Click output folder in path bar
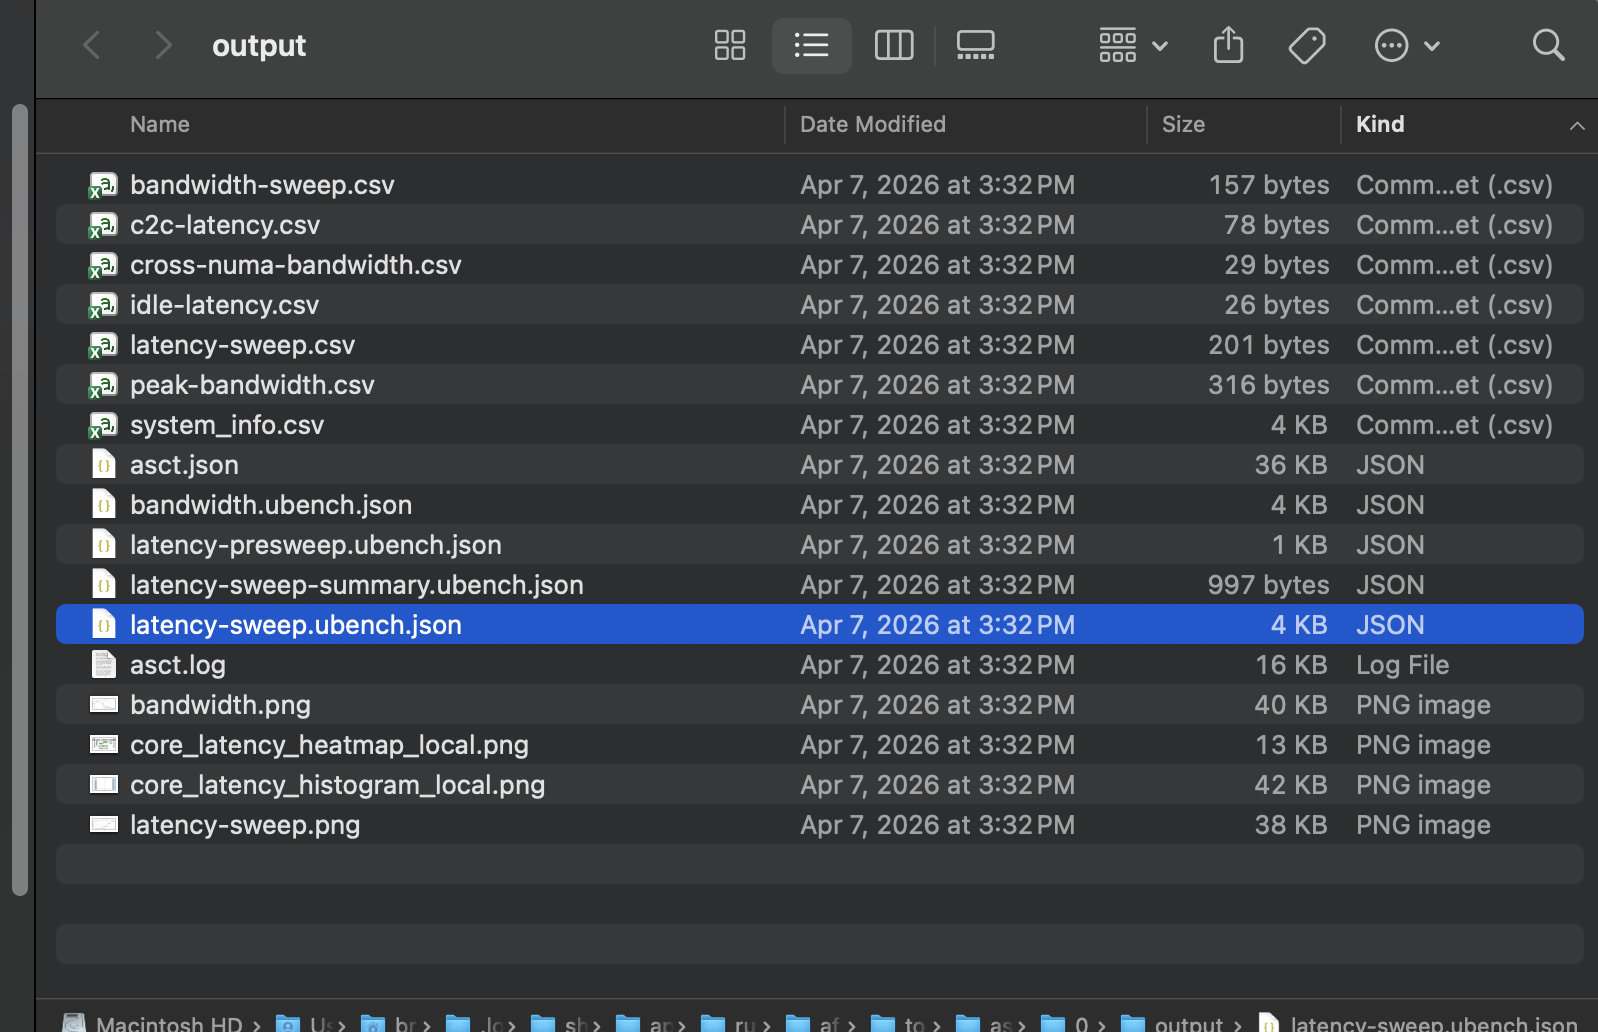1598x1032 pixels. coord(1173,1023)
